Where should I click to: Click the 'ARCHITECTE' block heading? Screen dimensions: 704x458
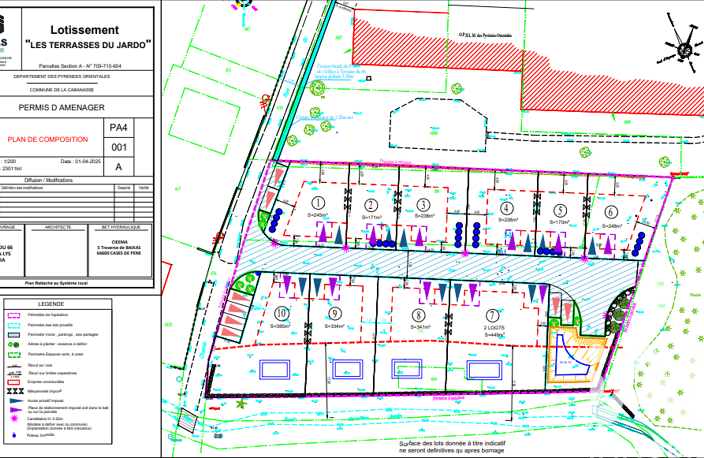pyautogui.click(x=57, y=227)
